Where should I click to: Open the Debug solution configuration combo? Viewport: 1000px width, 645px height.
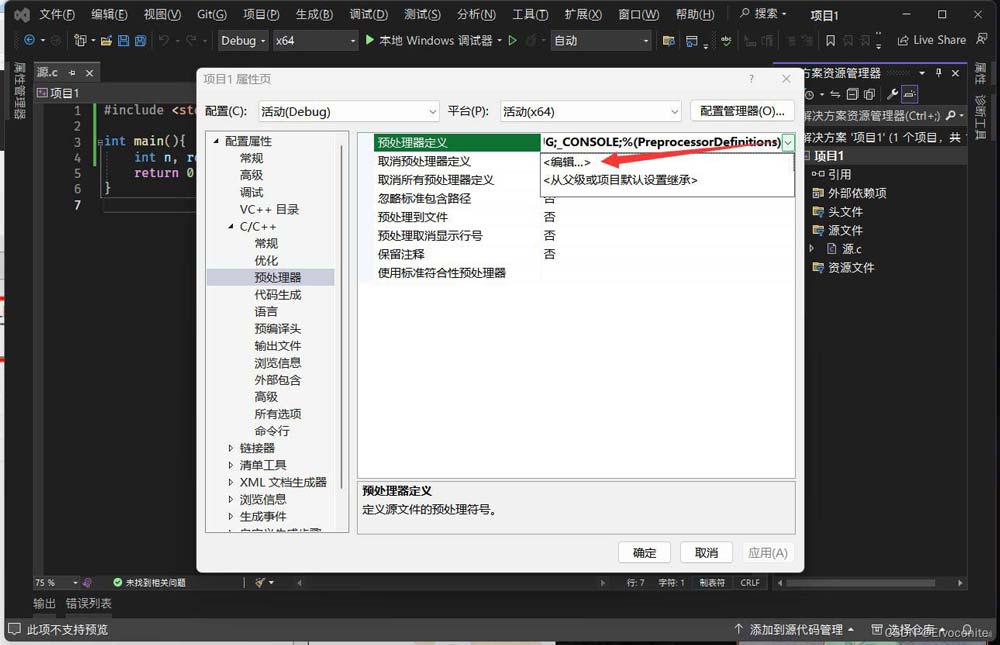(243, 41)
